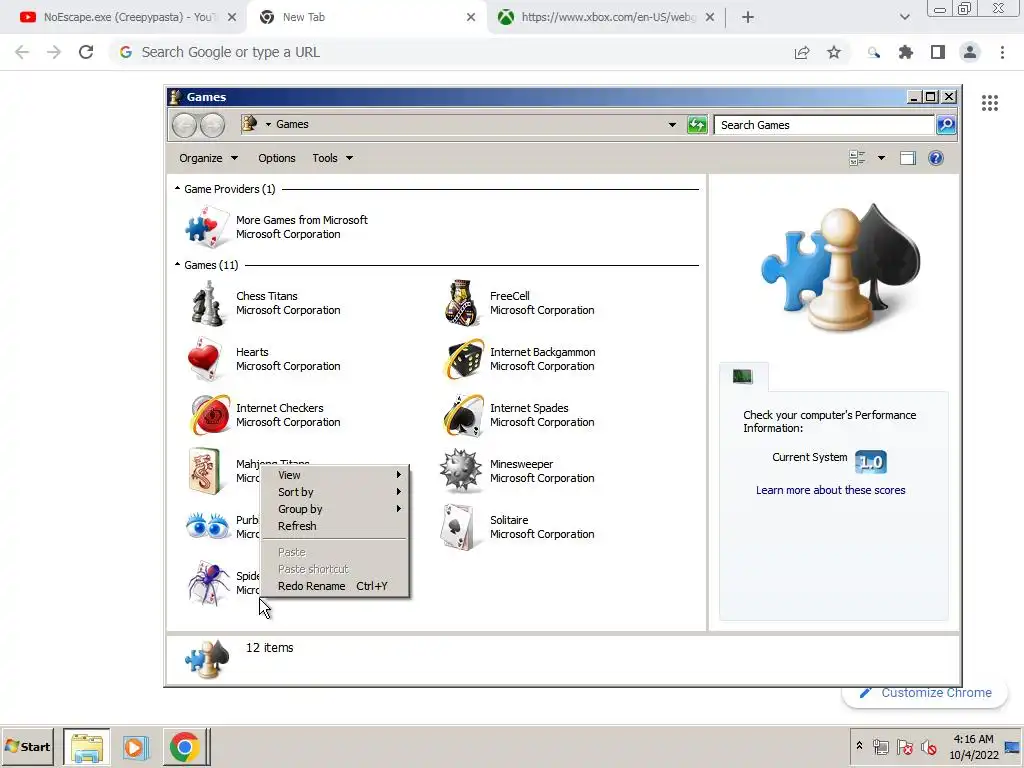Viewport: 1024px width, 768px height.
Task: Toggle Chrome side panel icon
Action: tap(938, 52)
